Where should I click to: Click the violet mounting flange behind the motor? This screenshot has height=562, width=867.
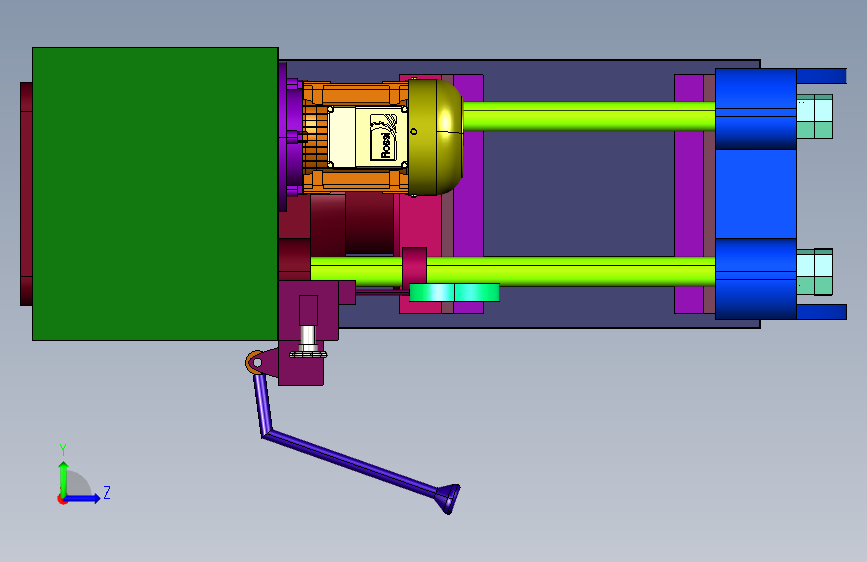pos(291,137)
